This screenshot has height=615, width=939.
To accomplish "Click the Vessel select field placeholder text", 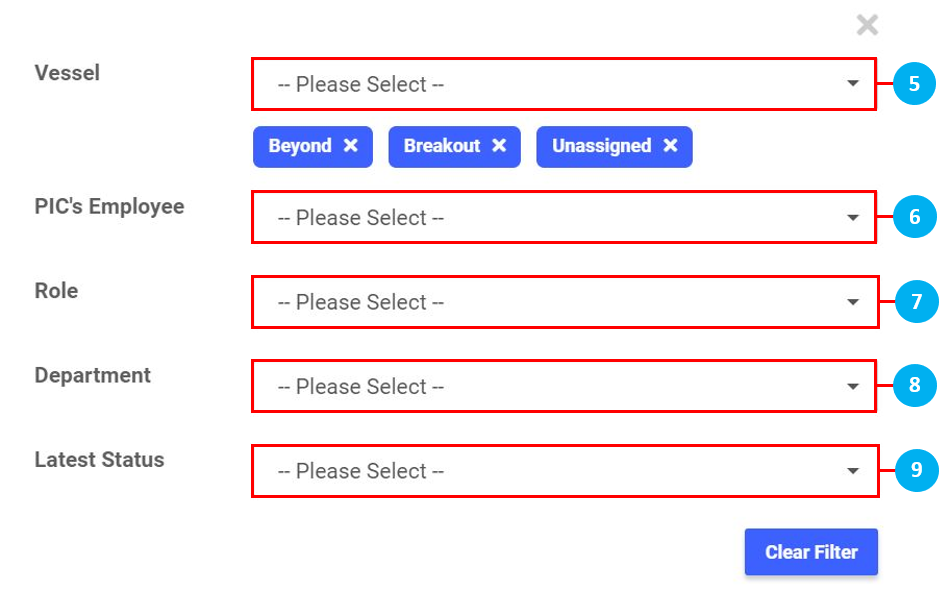I will [361, 85].
